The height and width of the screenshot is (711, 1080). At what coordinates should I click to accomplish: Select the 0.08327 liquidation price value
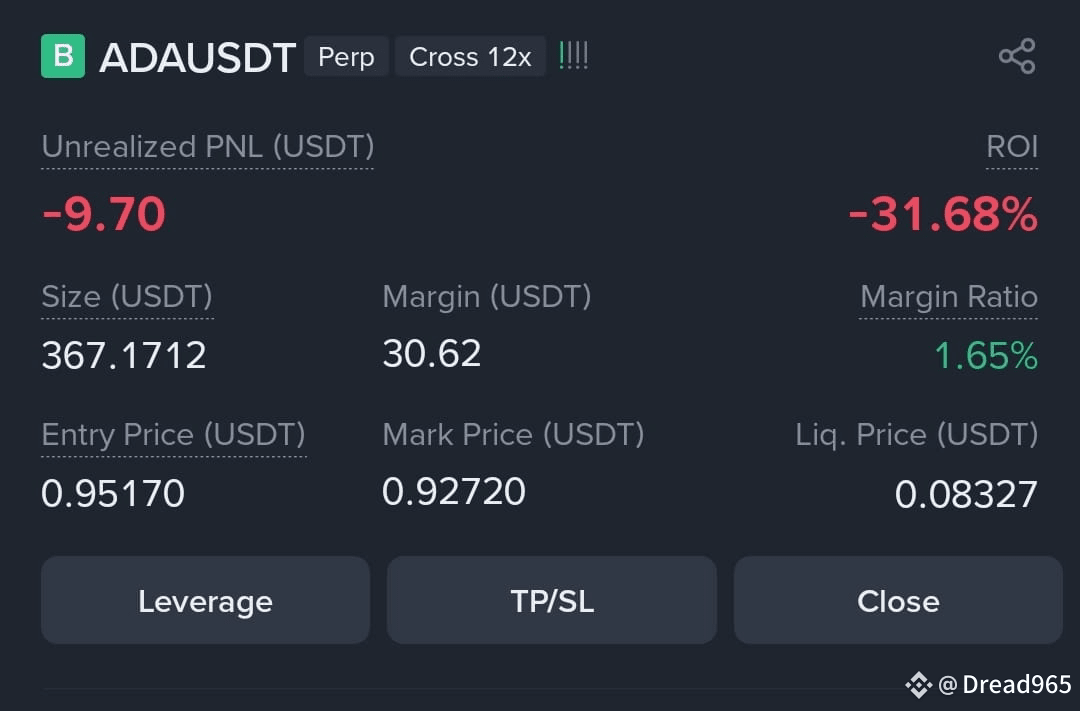[966, 494]
